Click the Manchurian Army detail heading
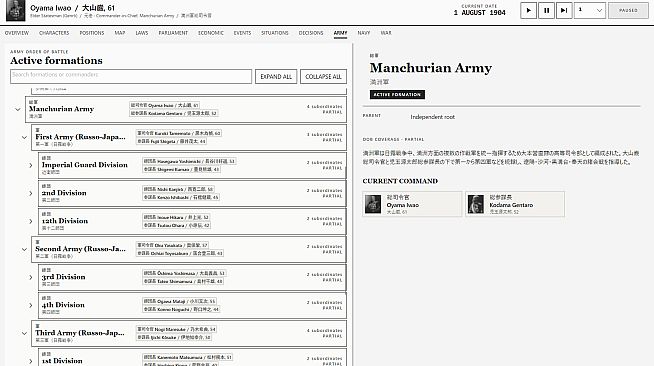The image size is (654, 366). coord(430,68)
